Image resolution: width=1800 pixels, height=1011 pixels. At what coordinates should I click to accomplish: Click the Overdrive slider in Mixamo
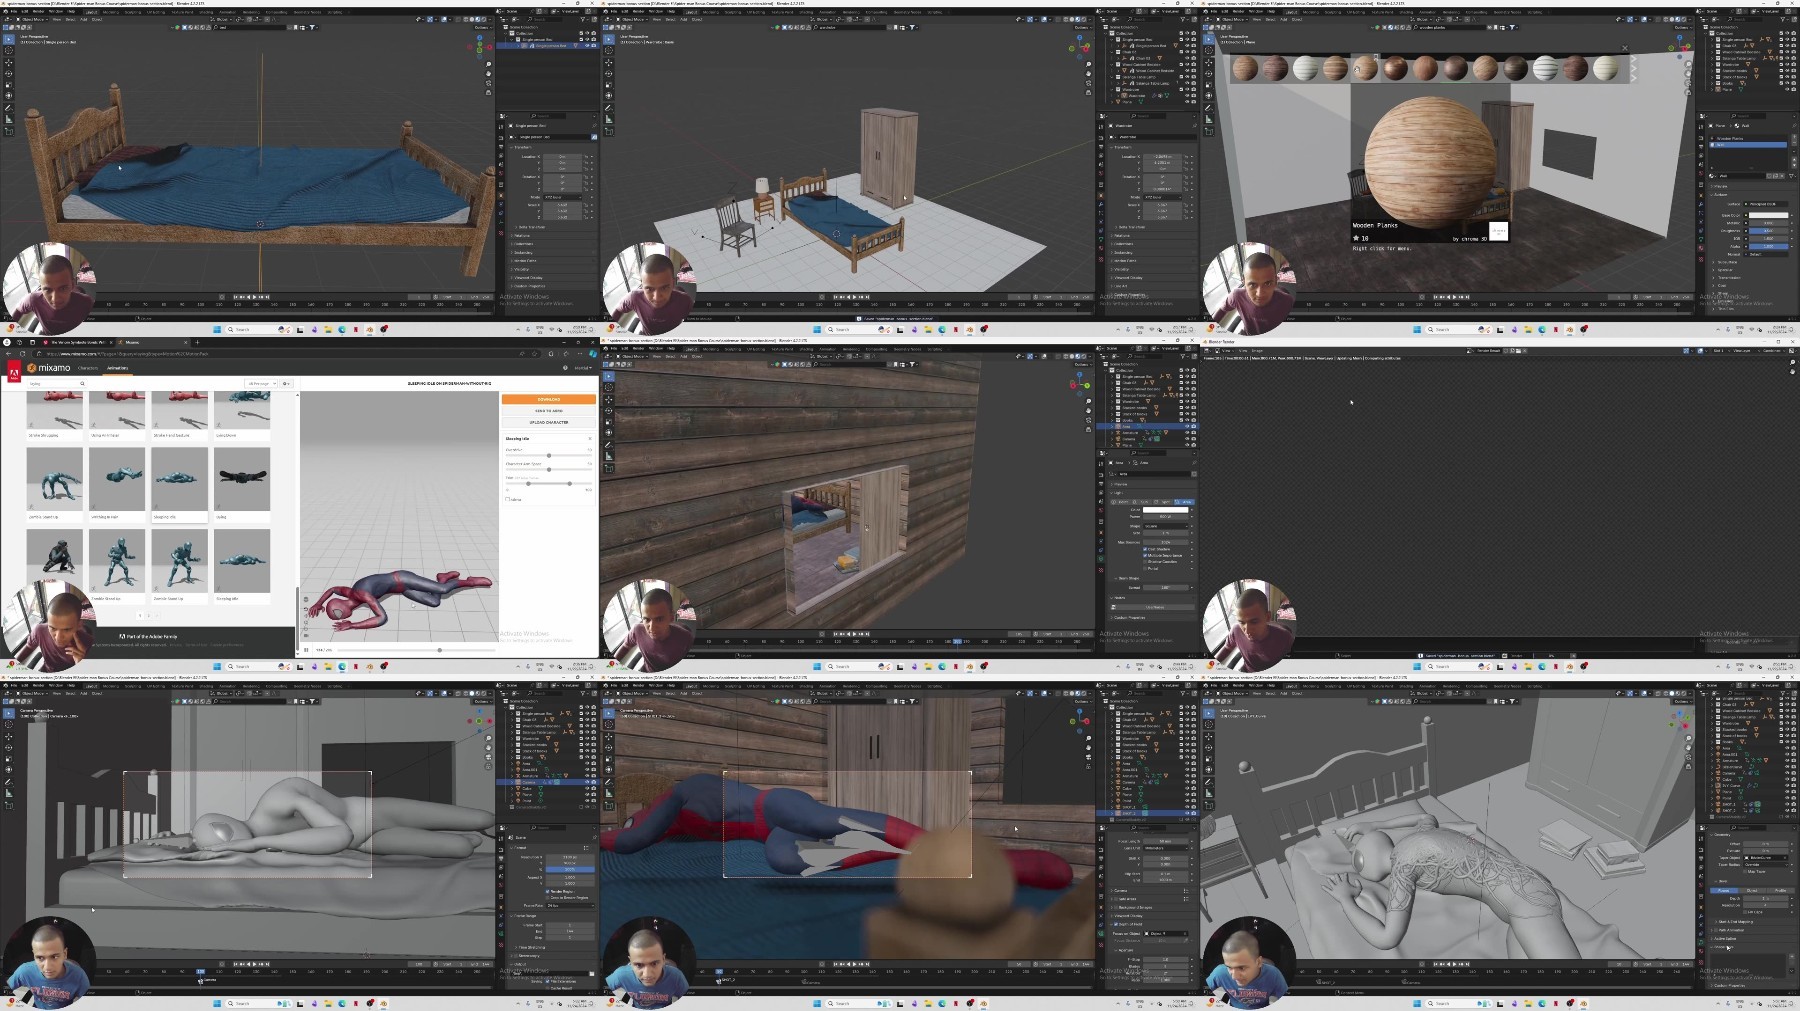coord(549,455)
